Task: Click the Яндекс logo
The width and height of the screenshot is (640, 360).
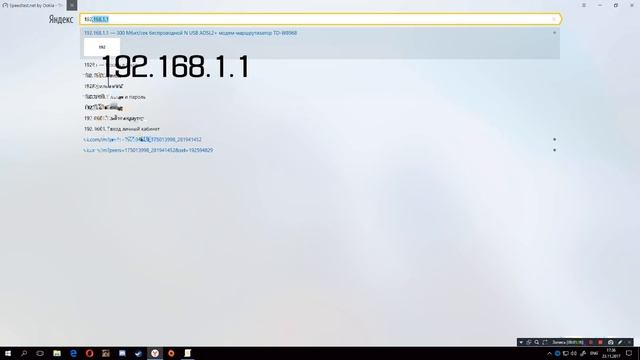Action: pos(61,19)
